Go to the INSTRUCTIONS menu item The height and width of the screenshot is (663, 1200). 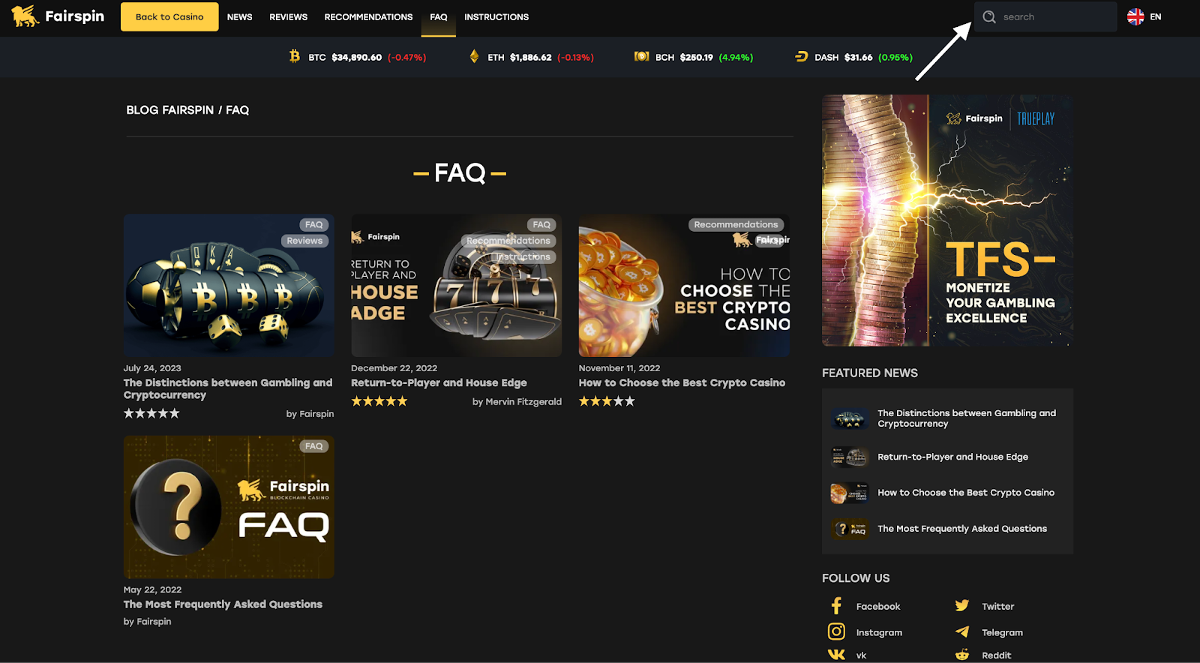pyautogui.click(x=496, y=17)
